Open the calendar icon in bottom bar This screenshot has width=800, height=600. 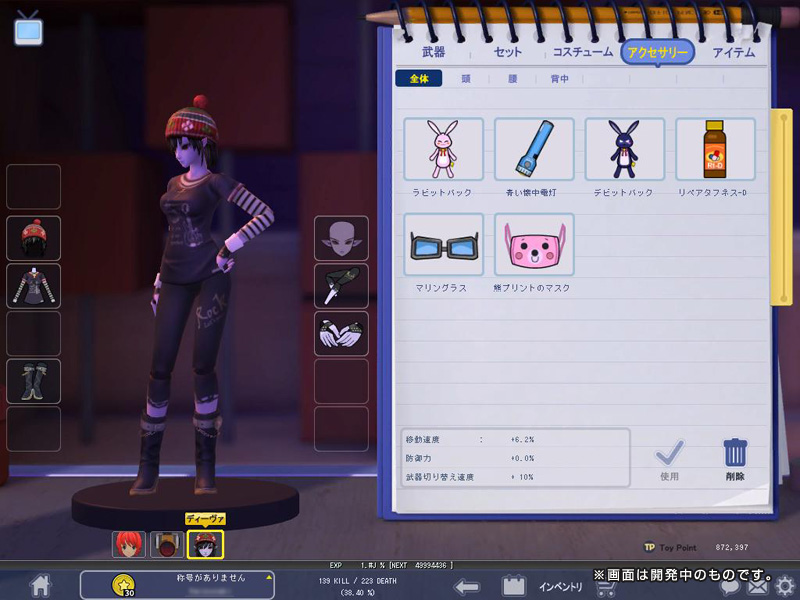514,586
